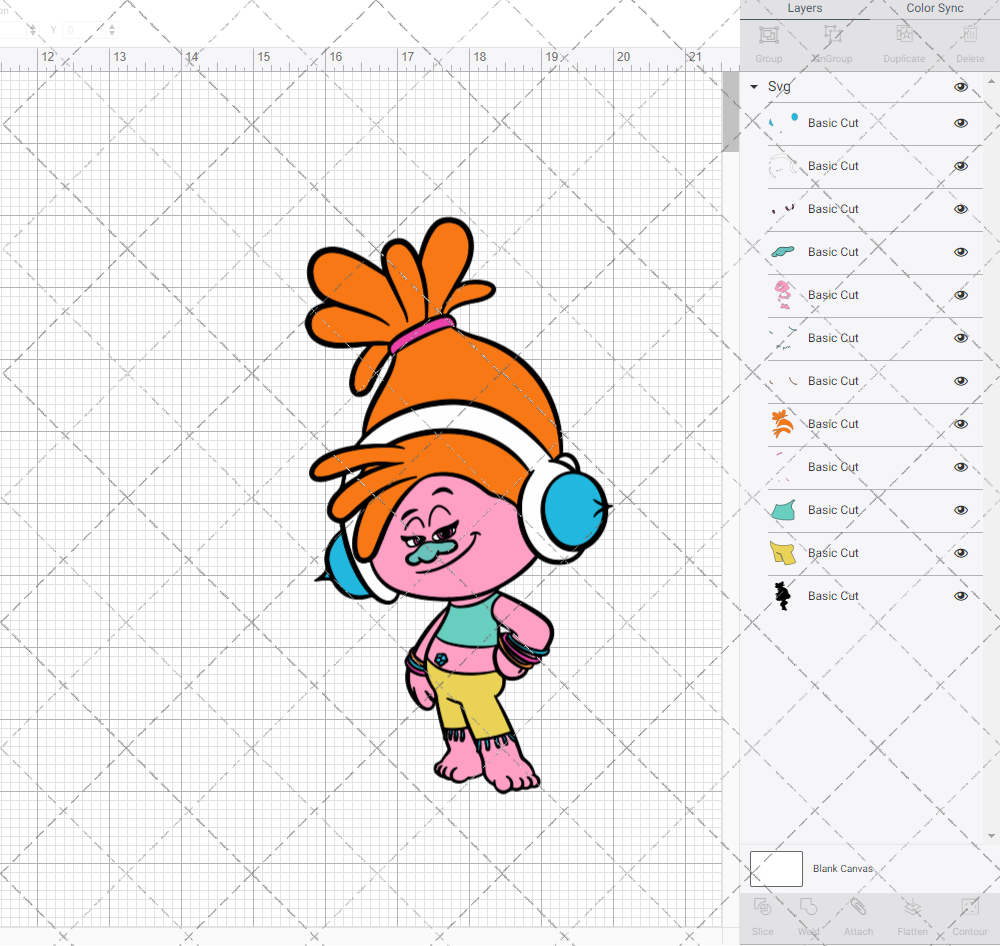Hide the teal shirt layer with its eye icon
Screen dimensions: 1000x946
tap(961, 510)
